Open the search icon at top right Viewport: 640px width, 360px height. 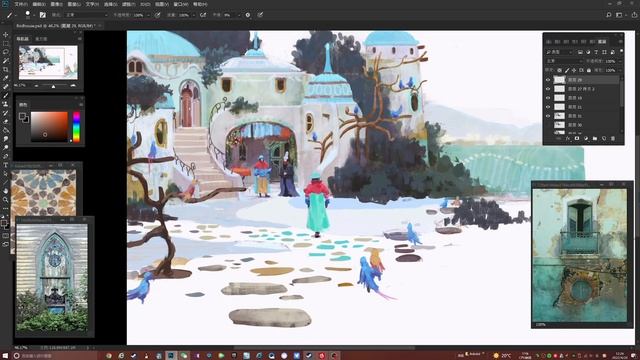(x=609, y=15)
